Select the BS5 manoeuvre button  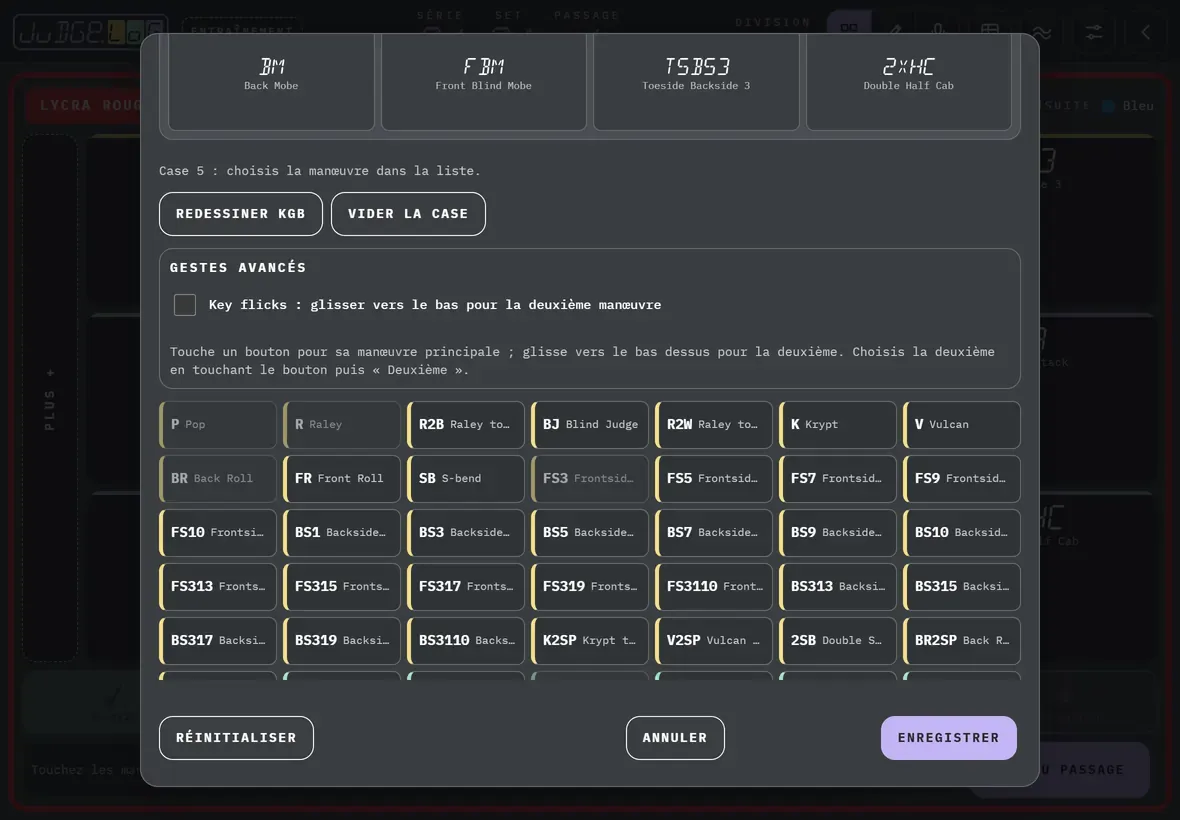coord(590,533)
